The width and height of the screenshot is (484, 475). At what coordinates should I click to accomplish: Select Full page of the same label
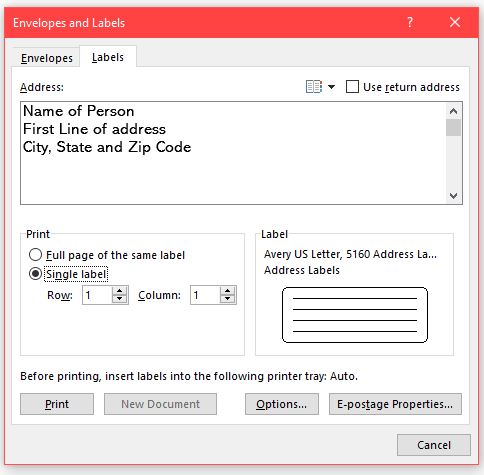35,255
